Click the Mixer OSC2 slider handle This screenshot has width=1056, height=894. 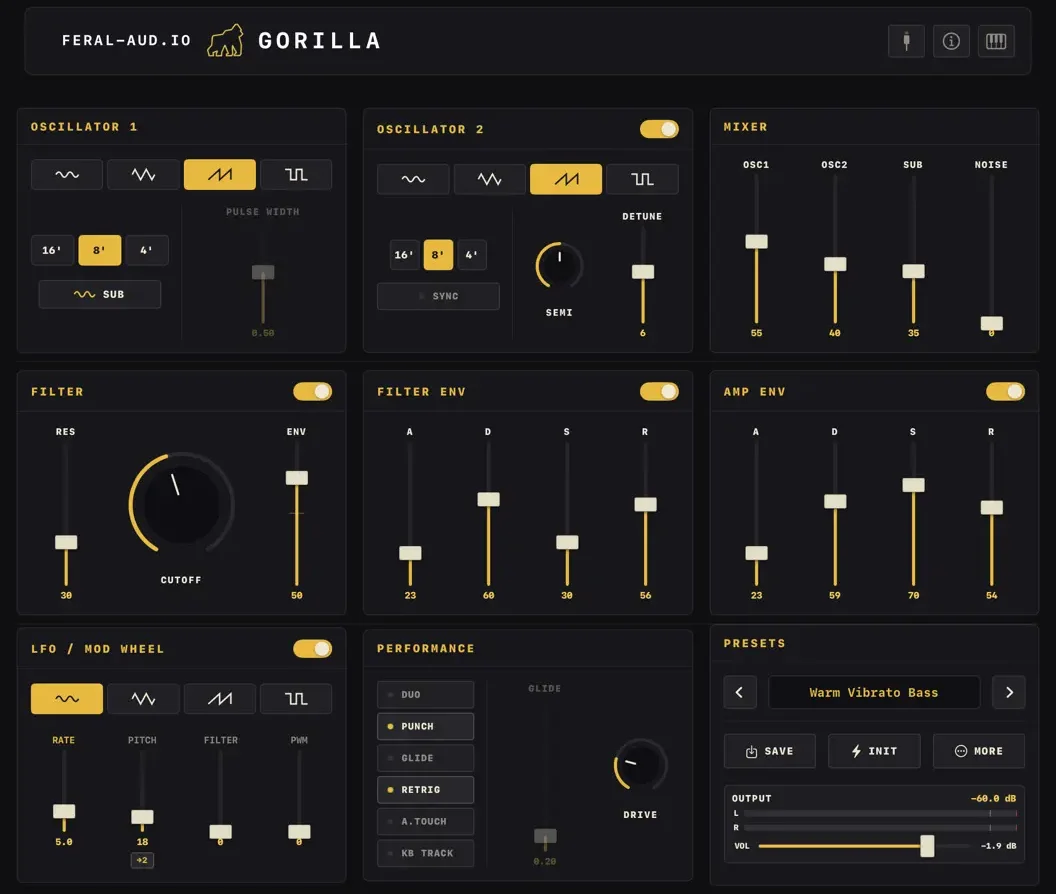pos(835,264)
